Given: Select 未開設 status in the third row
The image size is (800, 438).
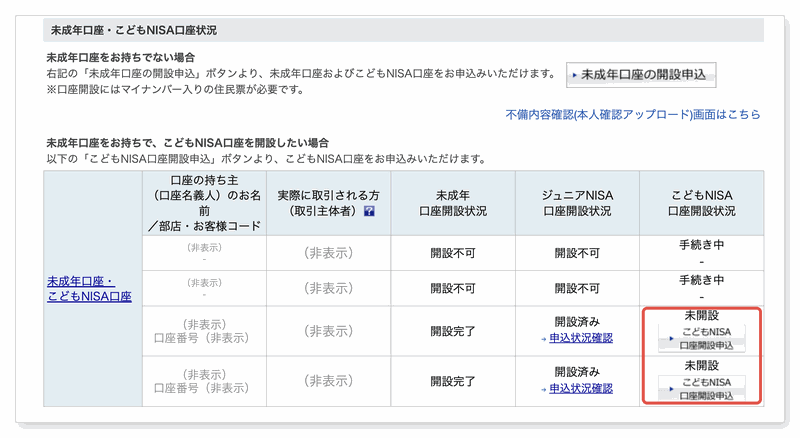Looking at the screenshot, I should tap(702, 315).
